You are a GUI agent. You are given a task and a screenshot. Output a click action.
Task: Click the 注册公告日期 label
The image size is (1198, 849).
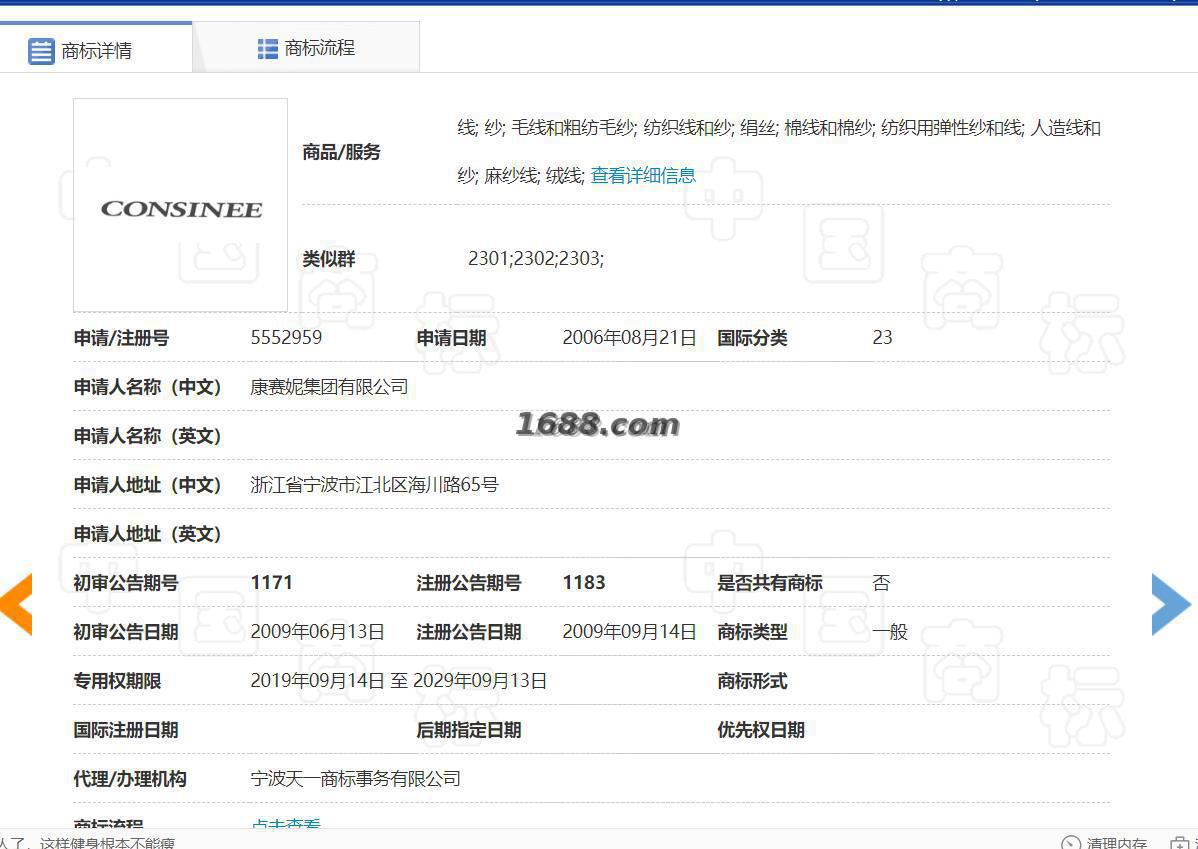point(468,632)
